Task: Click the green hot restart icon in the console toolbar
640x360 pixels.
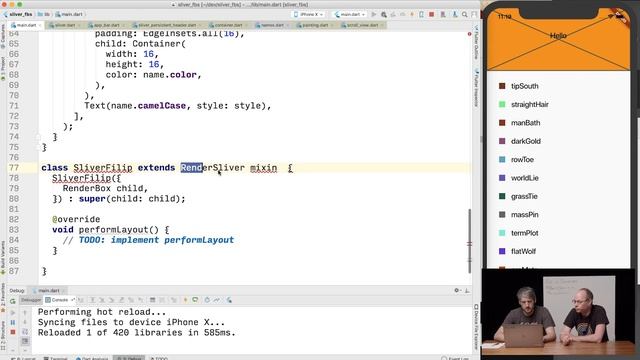Action: [x=195, y=300]
